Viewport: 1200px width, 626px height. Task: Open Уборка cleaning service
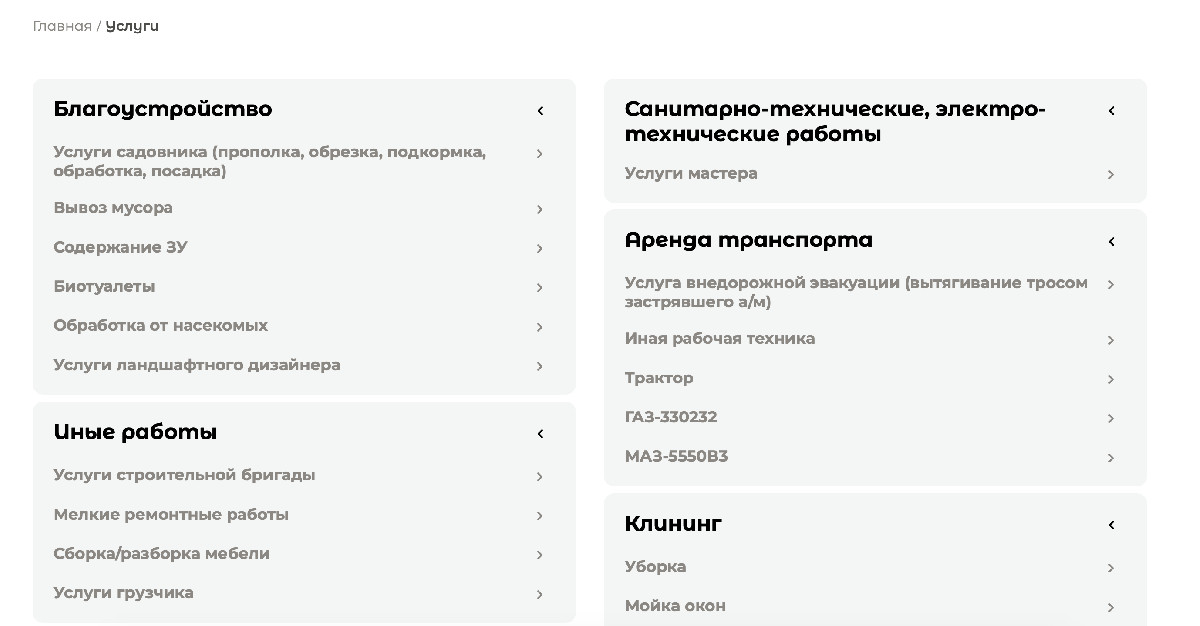pyautogui.click(x=656, y=567)
